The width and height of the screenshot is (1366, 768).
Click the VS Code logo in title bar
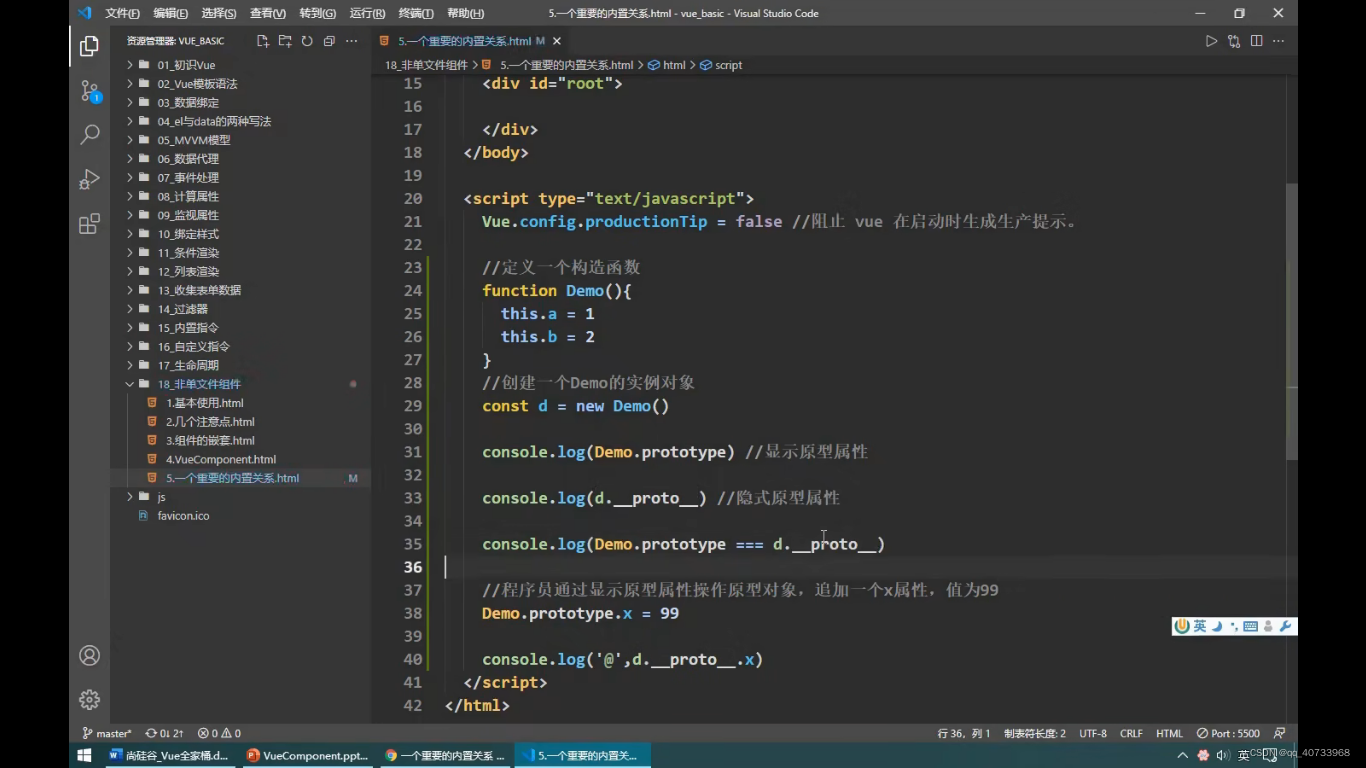click(85, 13)
